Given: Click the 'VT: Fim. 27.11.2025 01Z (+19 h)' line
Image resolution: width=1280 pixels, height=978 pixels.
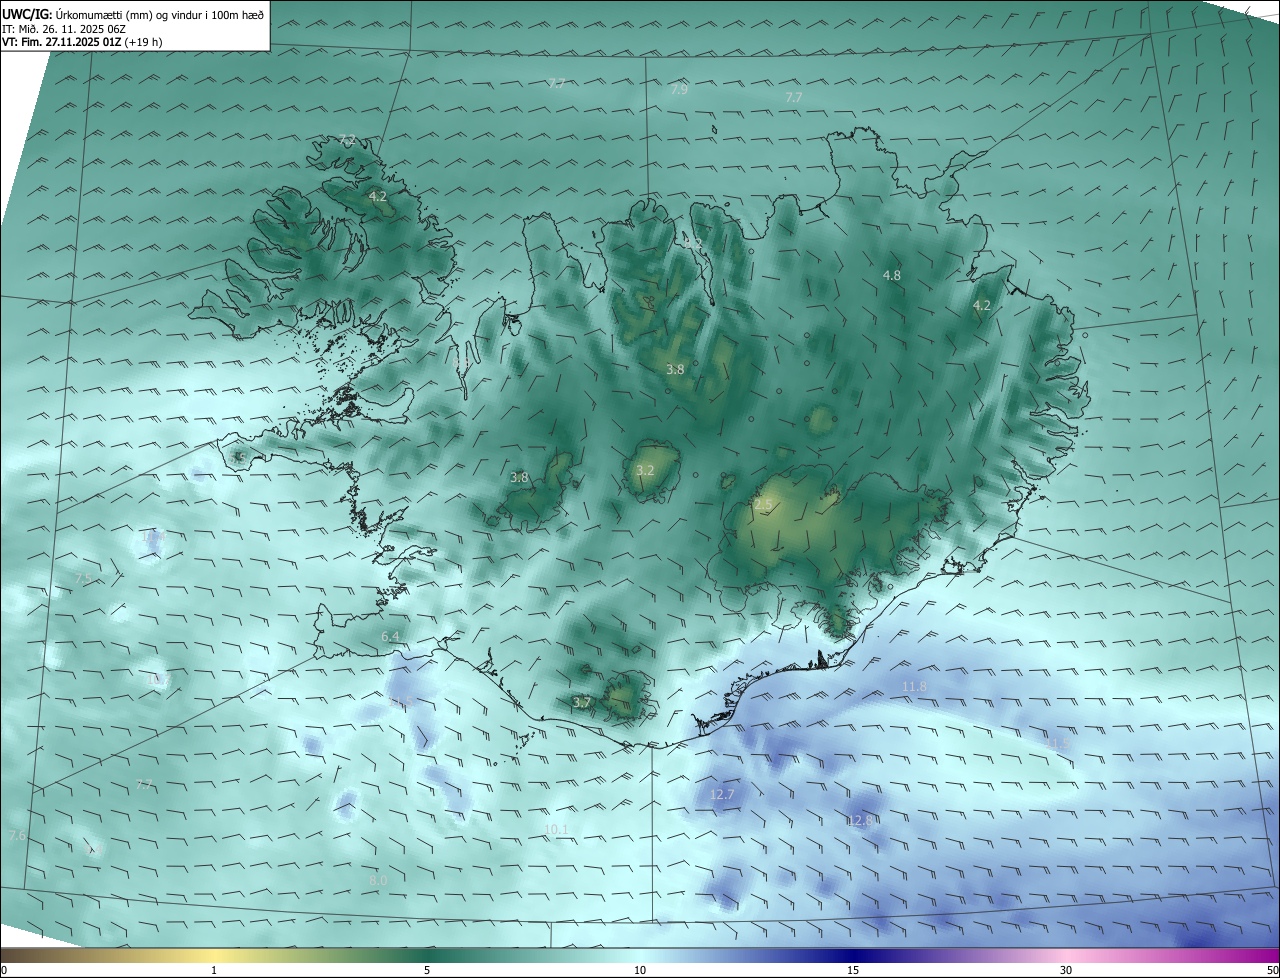Looking at the screenshot, I should 82,42.
